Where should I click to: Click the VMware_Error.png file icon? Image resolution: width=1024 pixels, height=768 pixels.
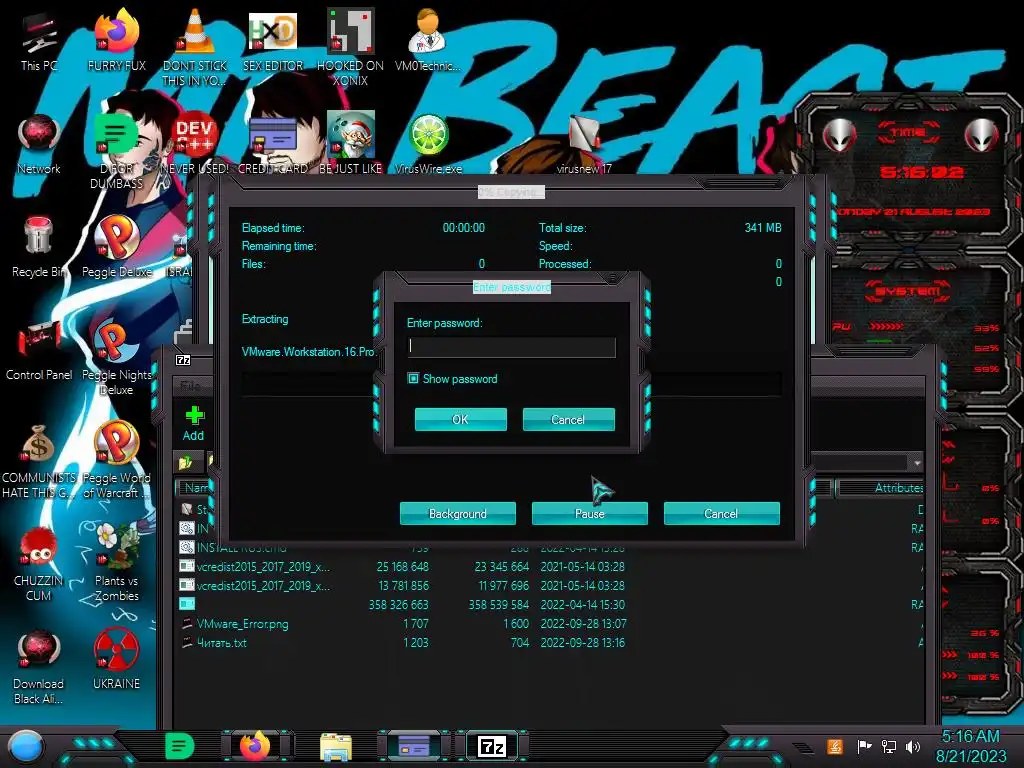[187, 624]
